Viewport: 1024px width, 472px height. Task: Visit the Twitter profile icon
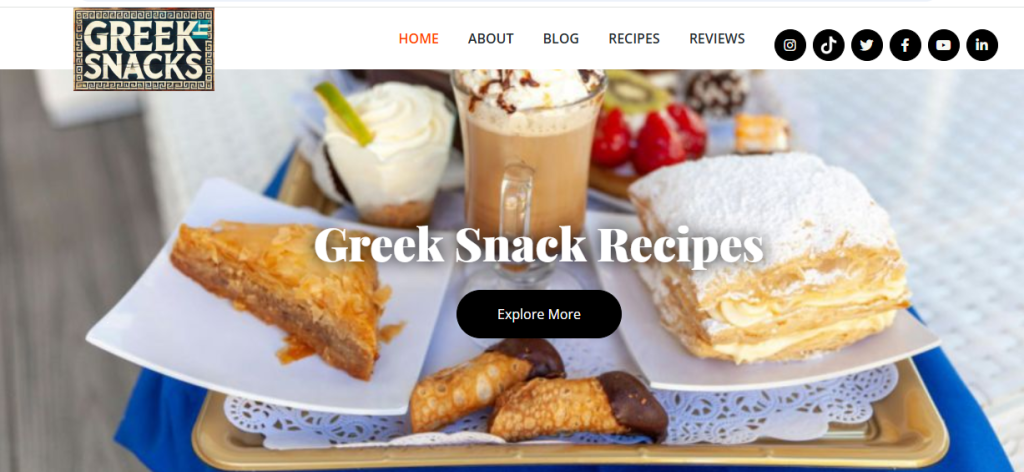tap(867, 45)
